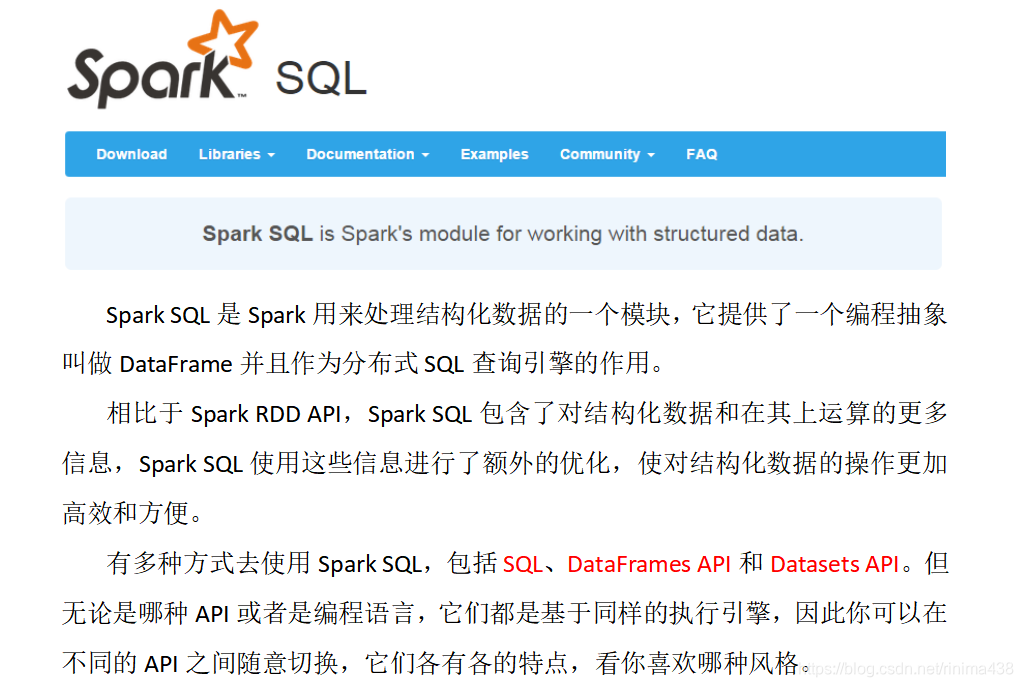The height and width of the screenshot is (687, 1023).
Task: Expand the Libraries dropdown menu
Action: [237, 154]
